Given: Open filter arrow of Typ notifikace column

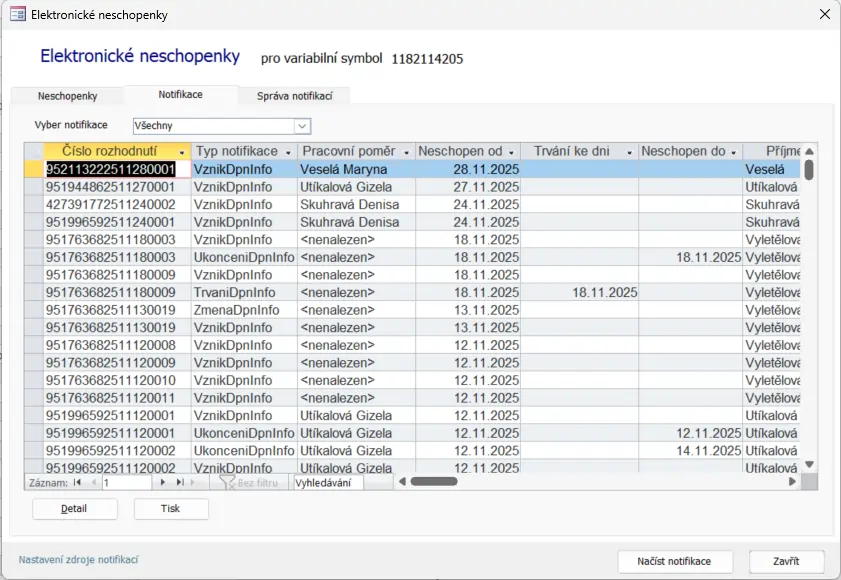Looking at the screenshot, I should click(x=287, y=152).
